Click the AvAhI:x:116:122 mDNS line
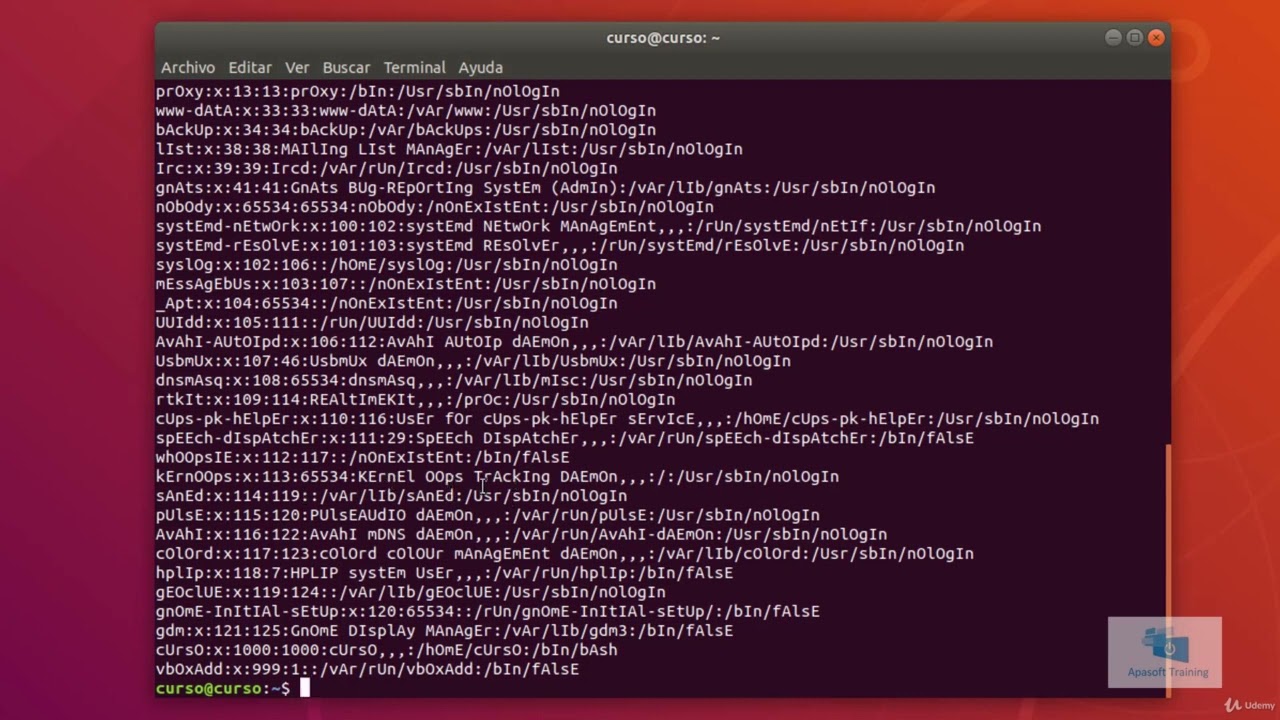1280x720 pixels. coord(522,535)
